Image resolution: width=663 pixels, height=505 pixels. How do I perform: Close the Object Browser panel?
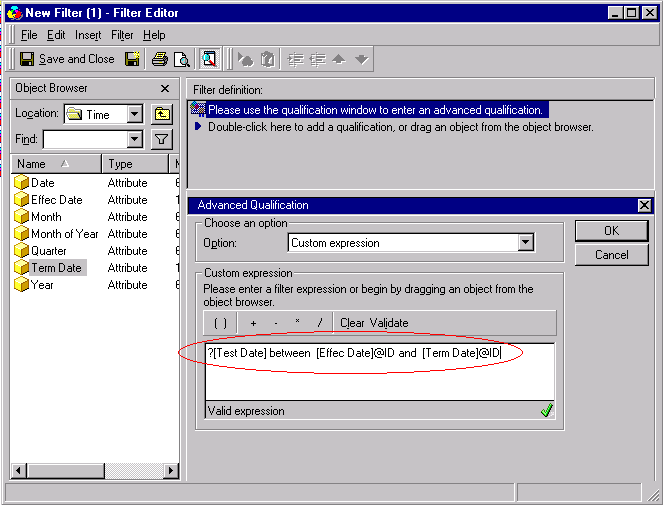[x=165, y=88]
